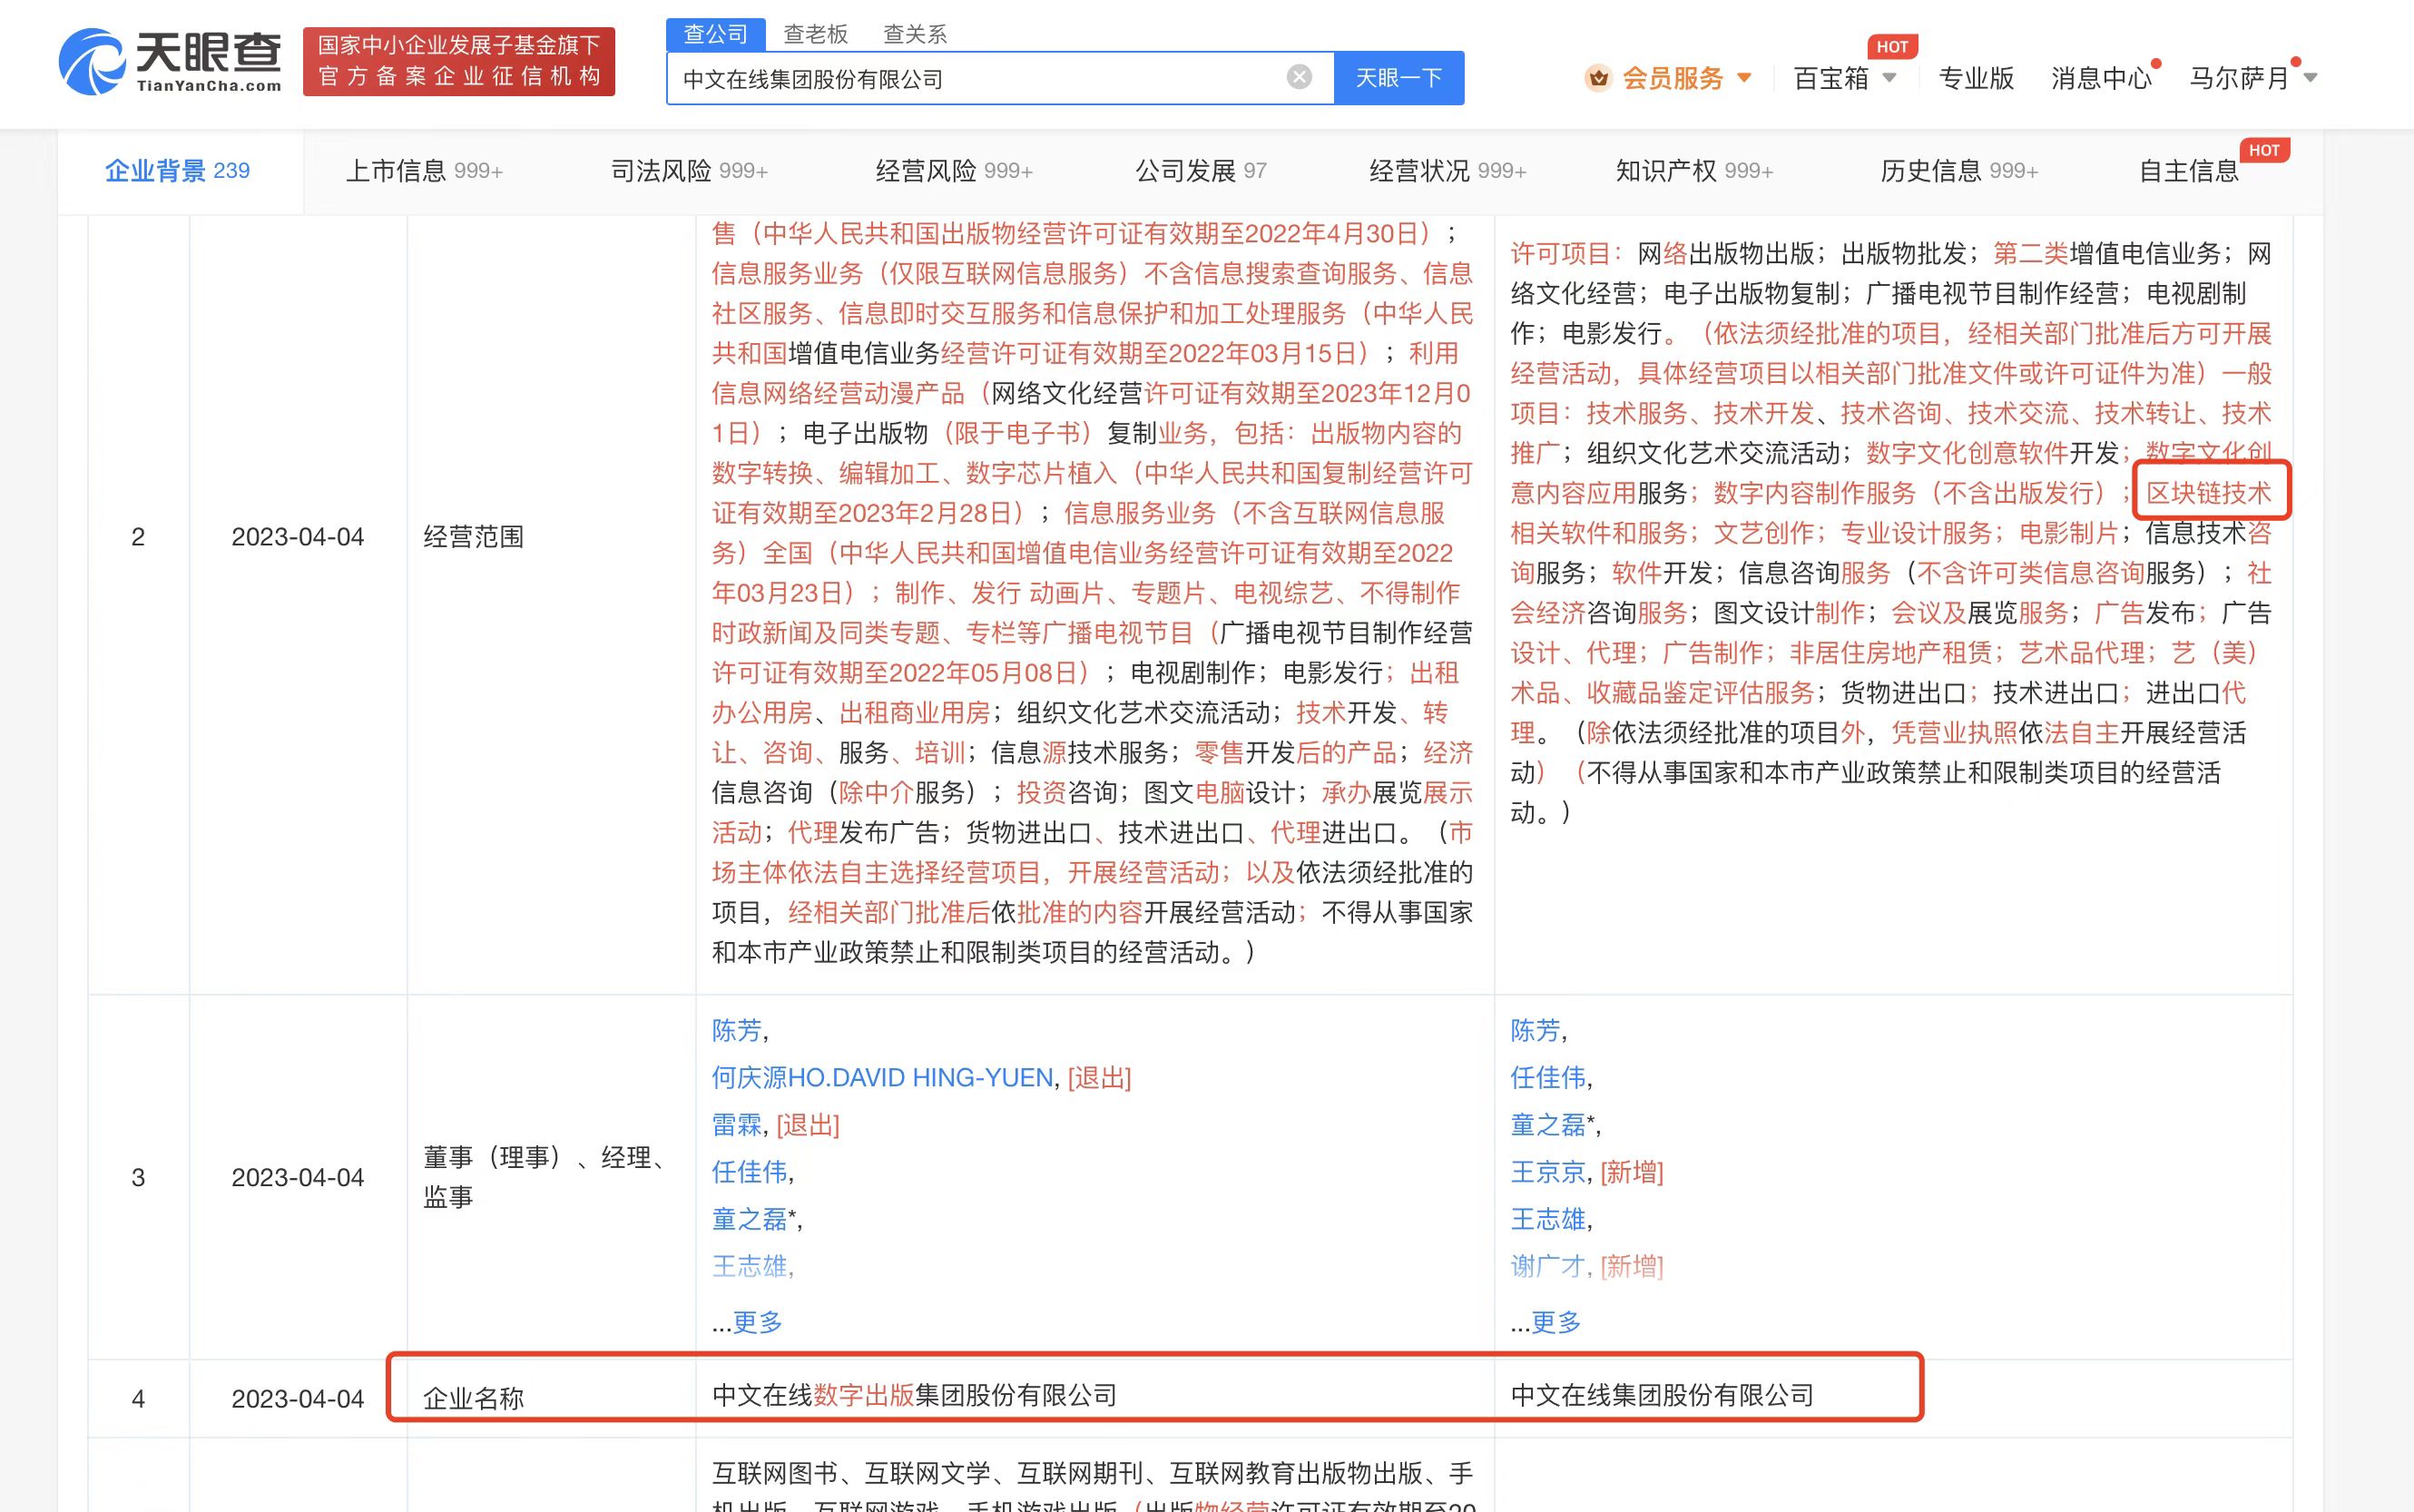This screenshot has height=1512, width=2414.
Task: Click the red 国家中小企业发展子基金旗下 banner
Action: pyautogui.click(x=459, y=62)
